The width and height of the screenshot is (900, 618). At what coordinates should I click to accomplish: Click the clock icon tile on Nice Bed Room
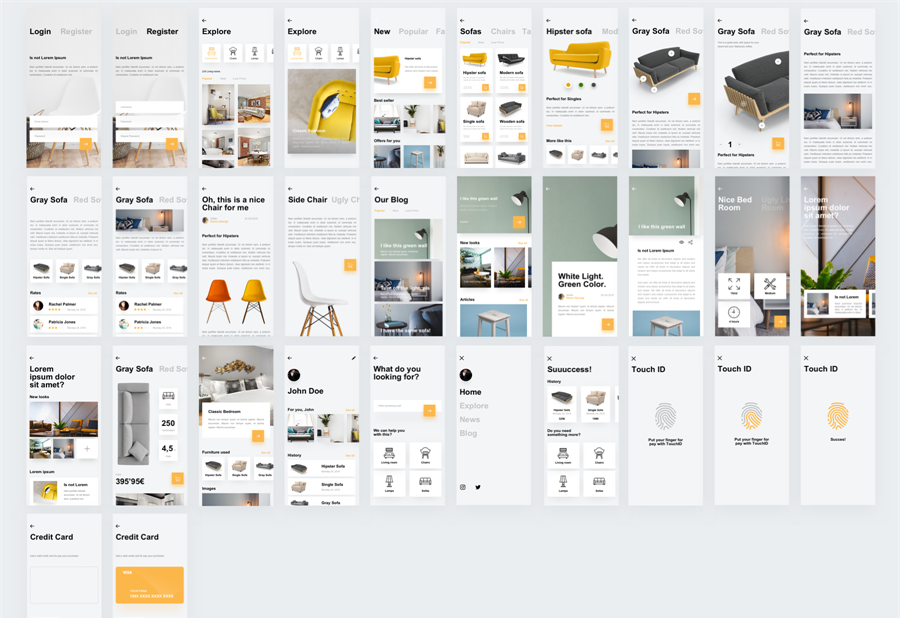coord(734,313)
